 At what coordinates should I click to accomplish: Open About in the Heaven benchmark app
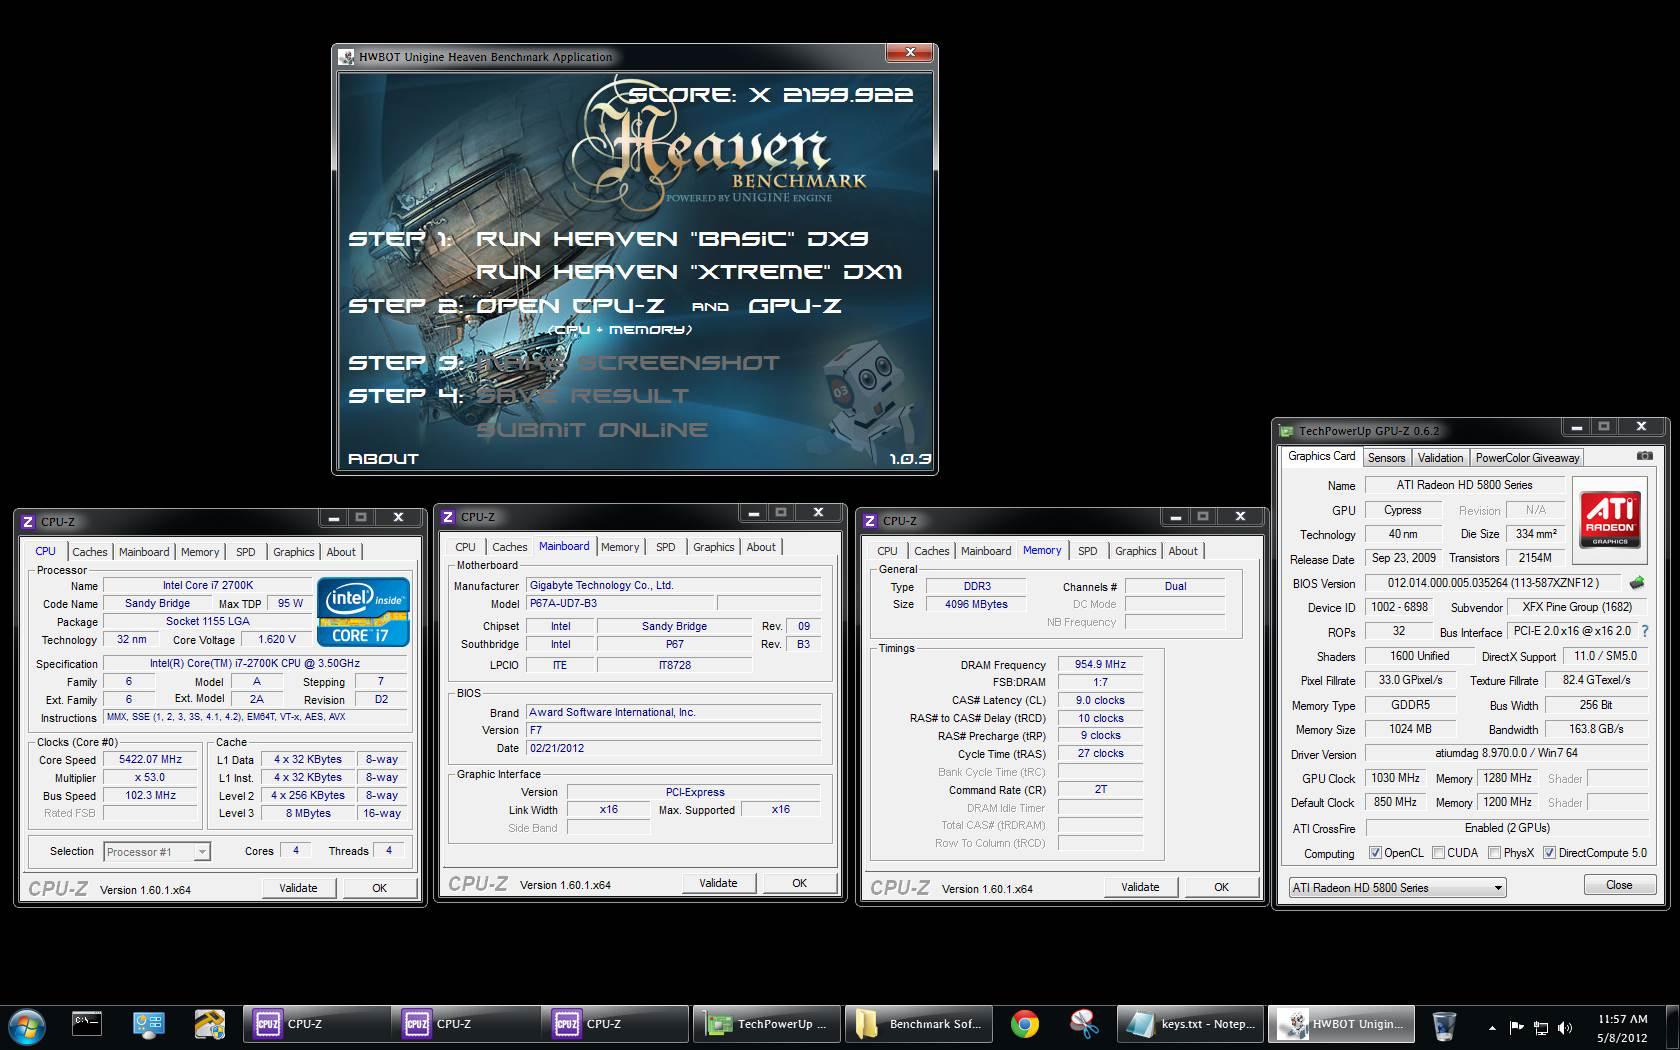coord(383,459)
